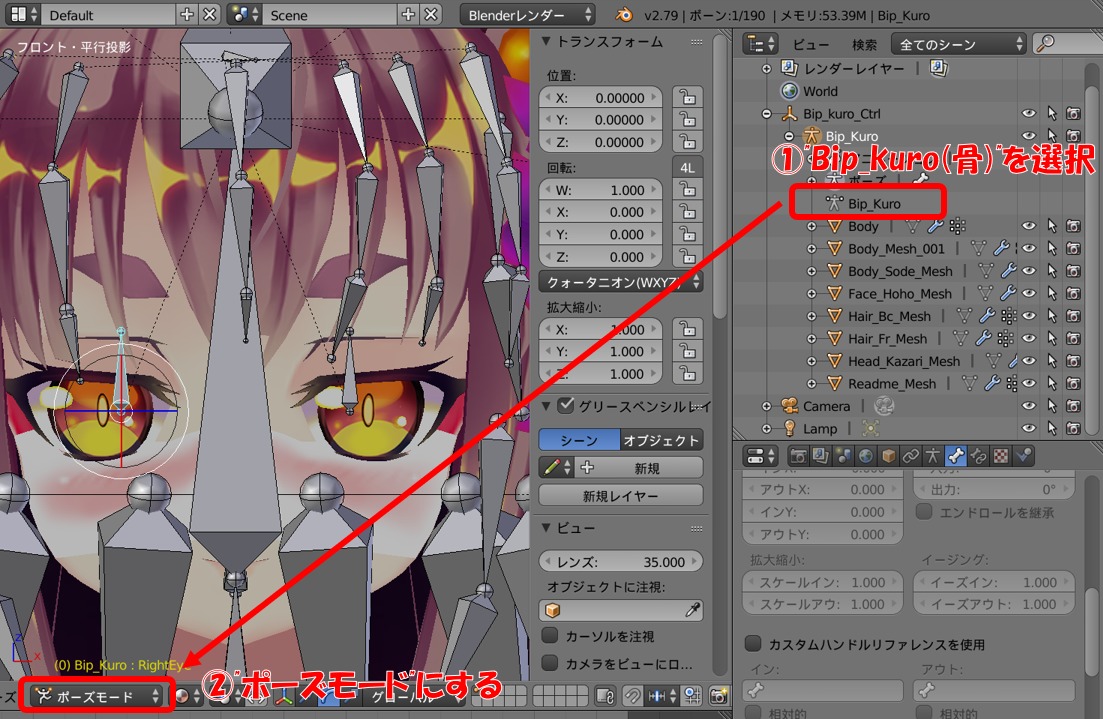This screenshot has width=1103, height=719.
Task: Open the Bone Constraints properties tab
Action: [979, 456]
